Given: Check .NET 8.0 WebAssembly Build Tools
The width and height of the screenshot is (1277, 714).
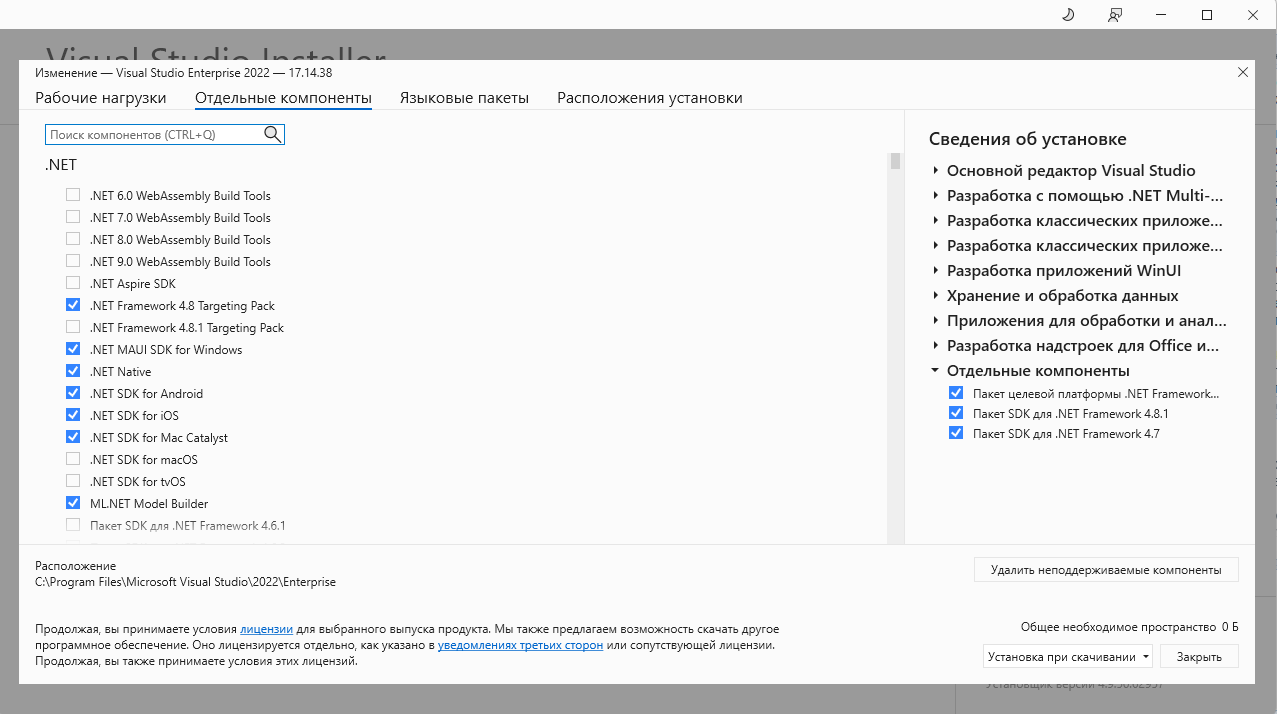Looking at the screenshot, I should 73,240.
